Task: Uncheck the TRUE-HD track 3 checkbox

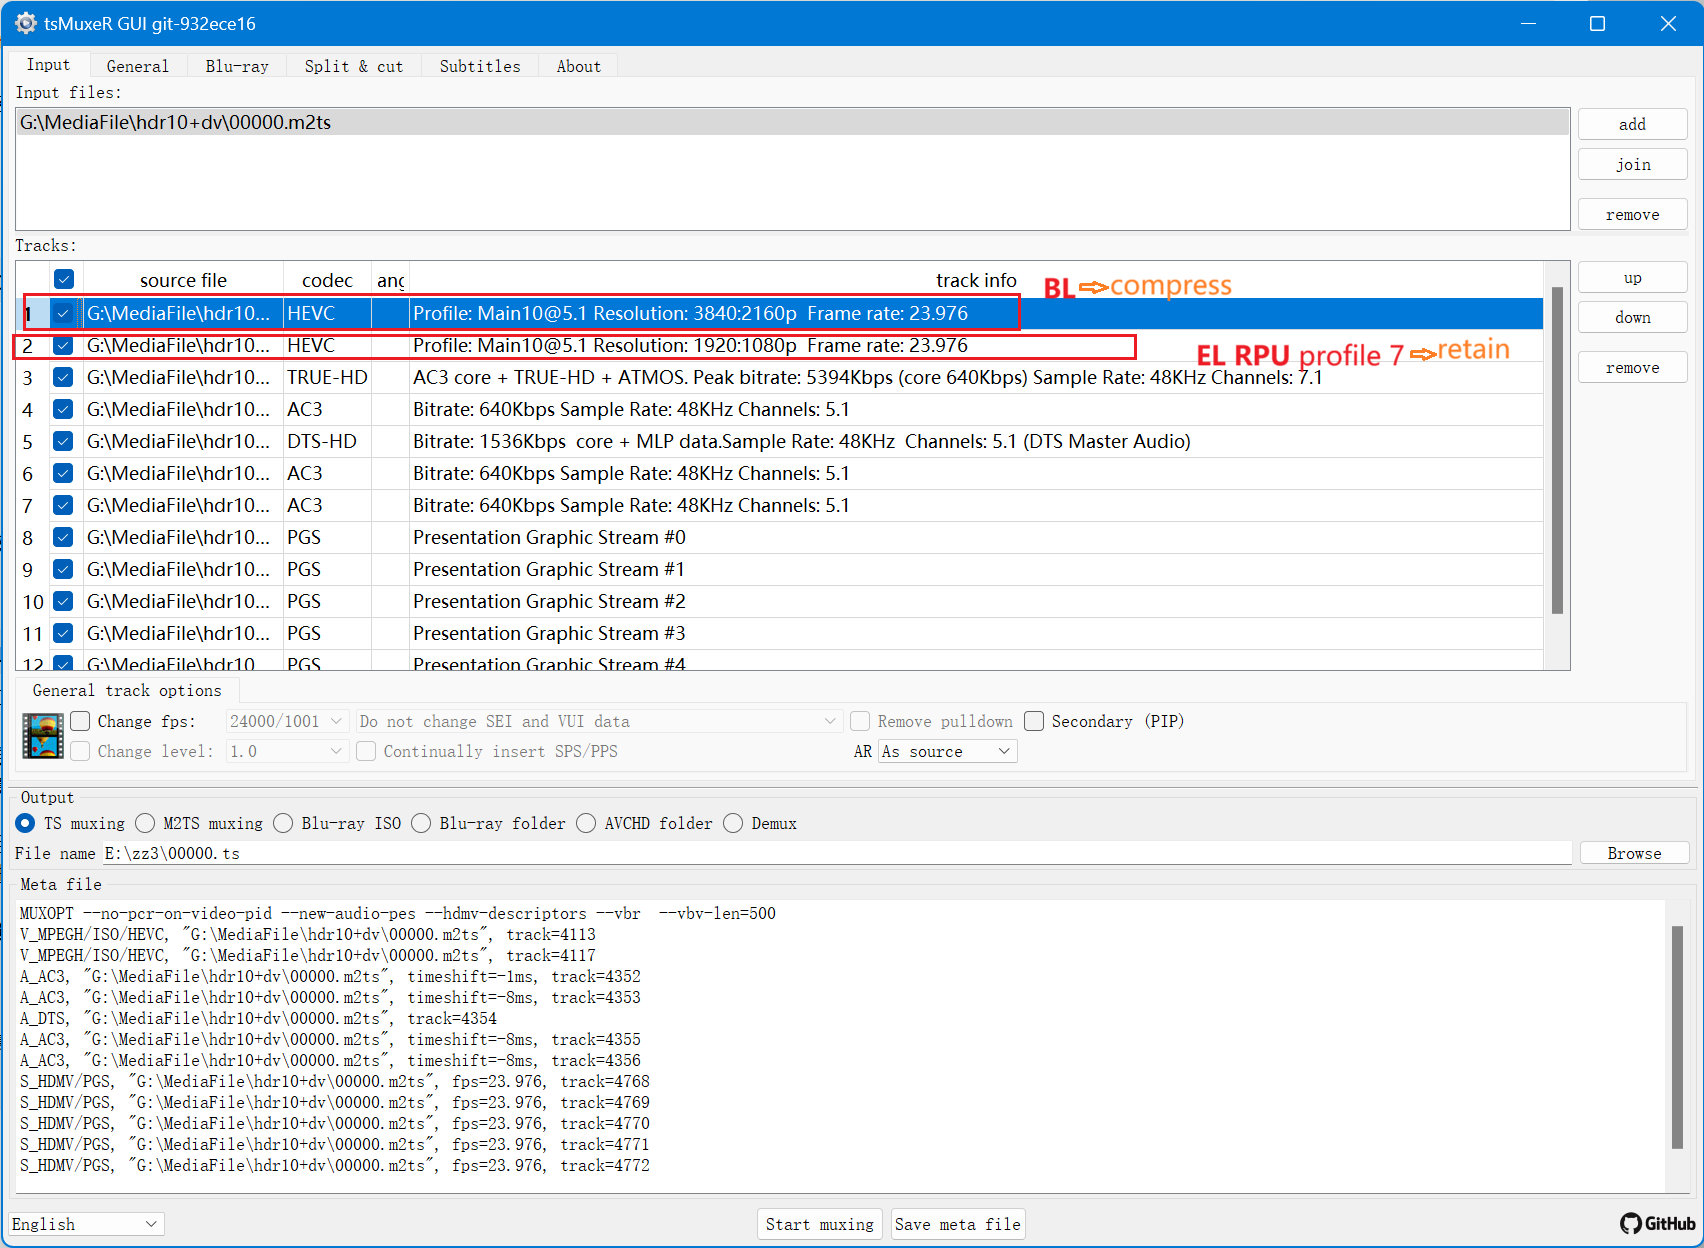Action: coord(64,377)
